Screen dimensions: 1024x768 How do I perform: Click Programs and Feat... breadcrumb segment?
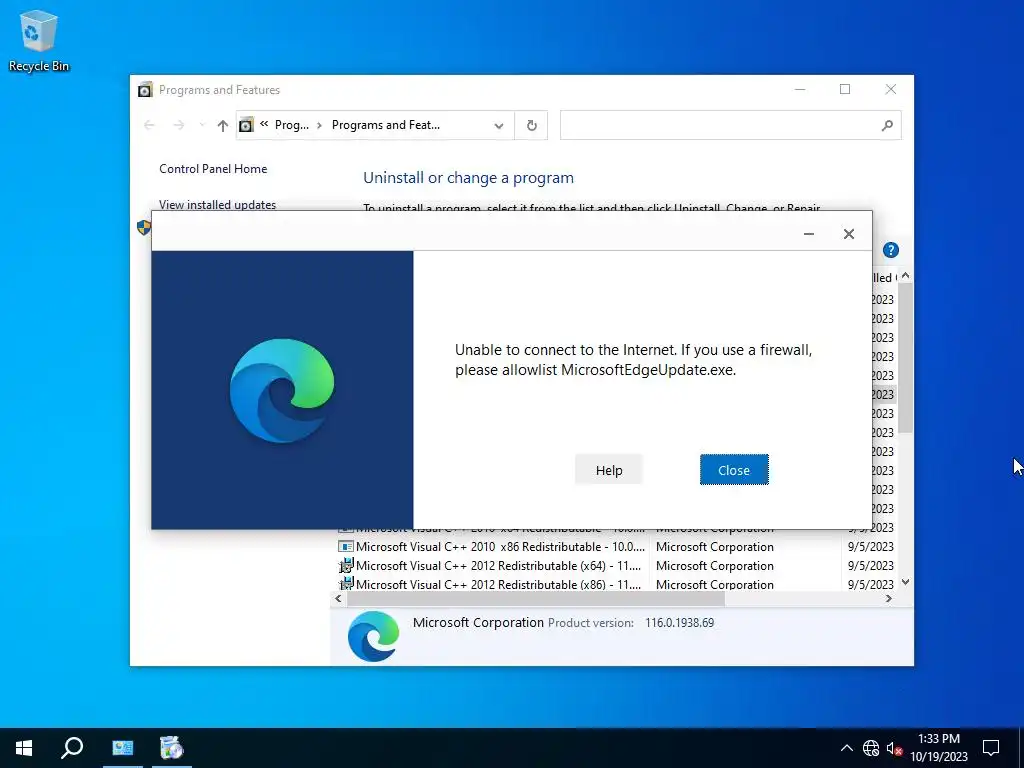point(386,125)
